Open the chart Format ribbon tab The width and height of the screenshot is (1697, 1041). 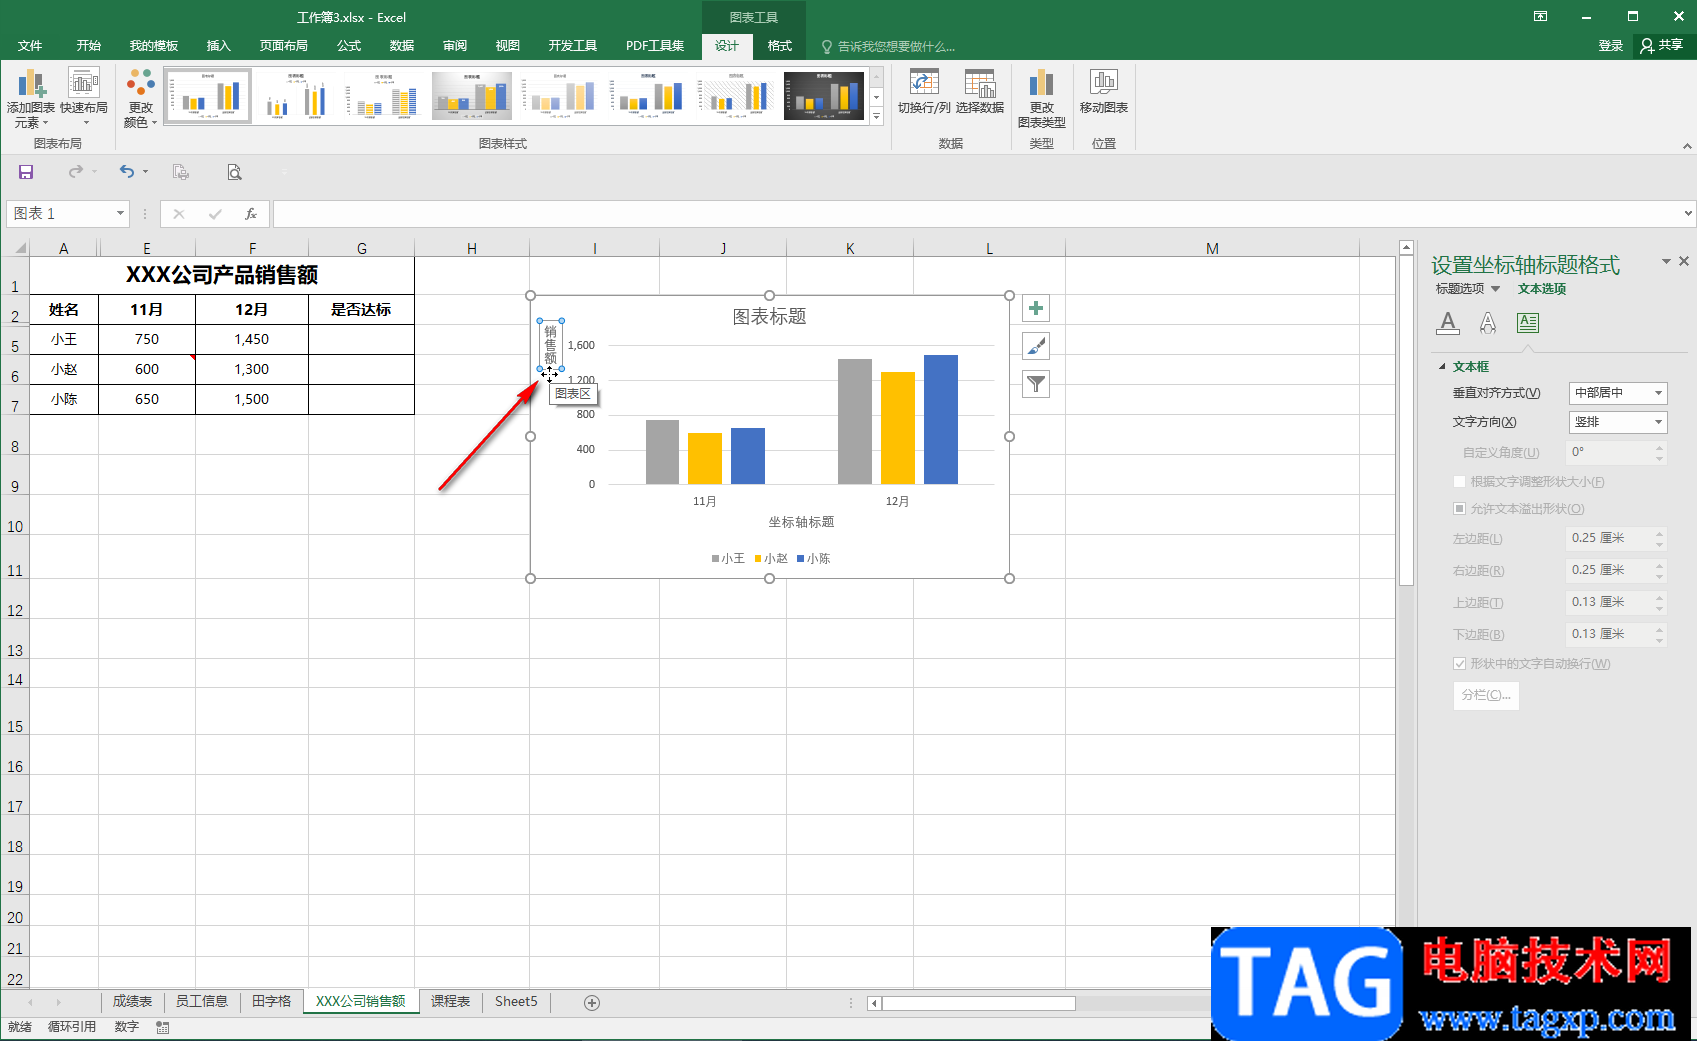pos(779,46)
